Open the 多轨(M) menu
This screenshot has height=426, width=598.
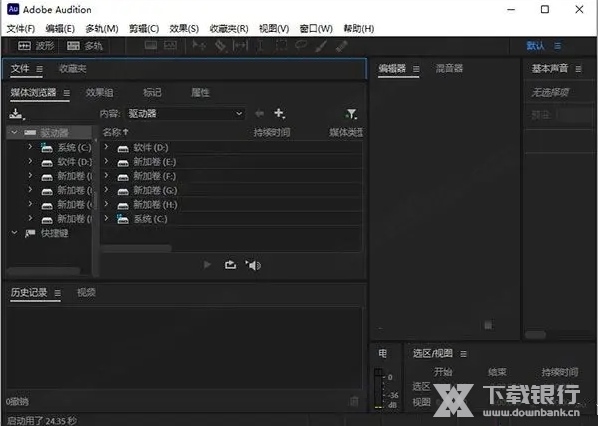point(102,29)
